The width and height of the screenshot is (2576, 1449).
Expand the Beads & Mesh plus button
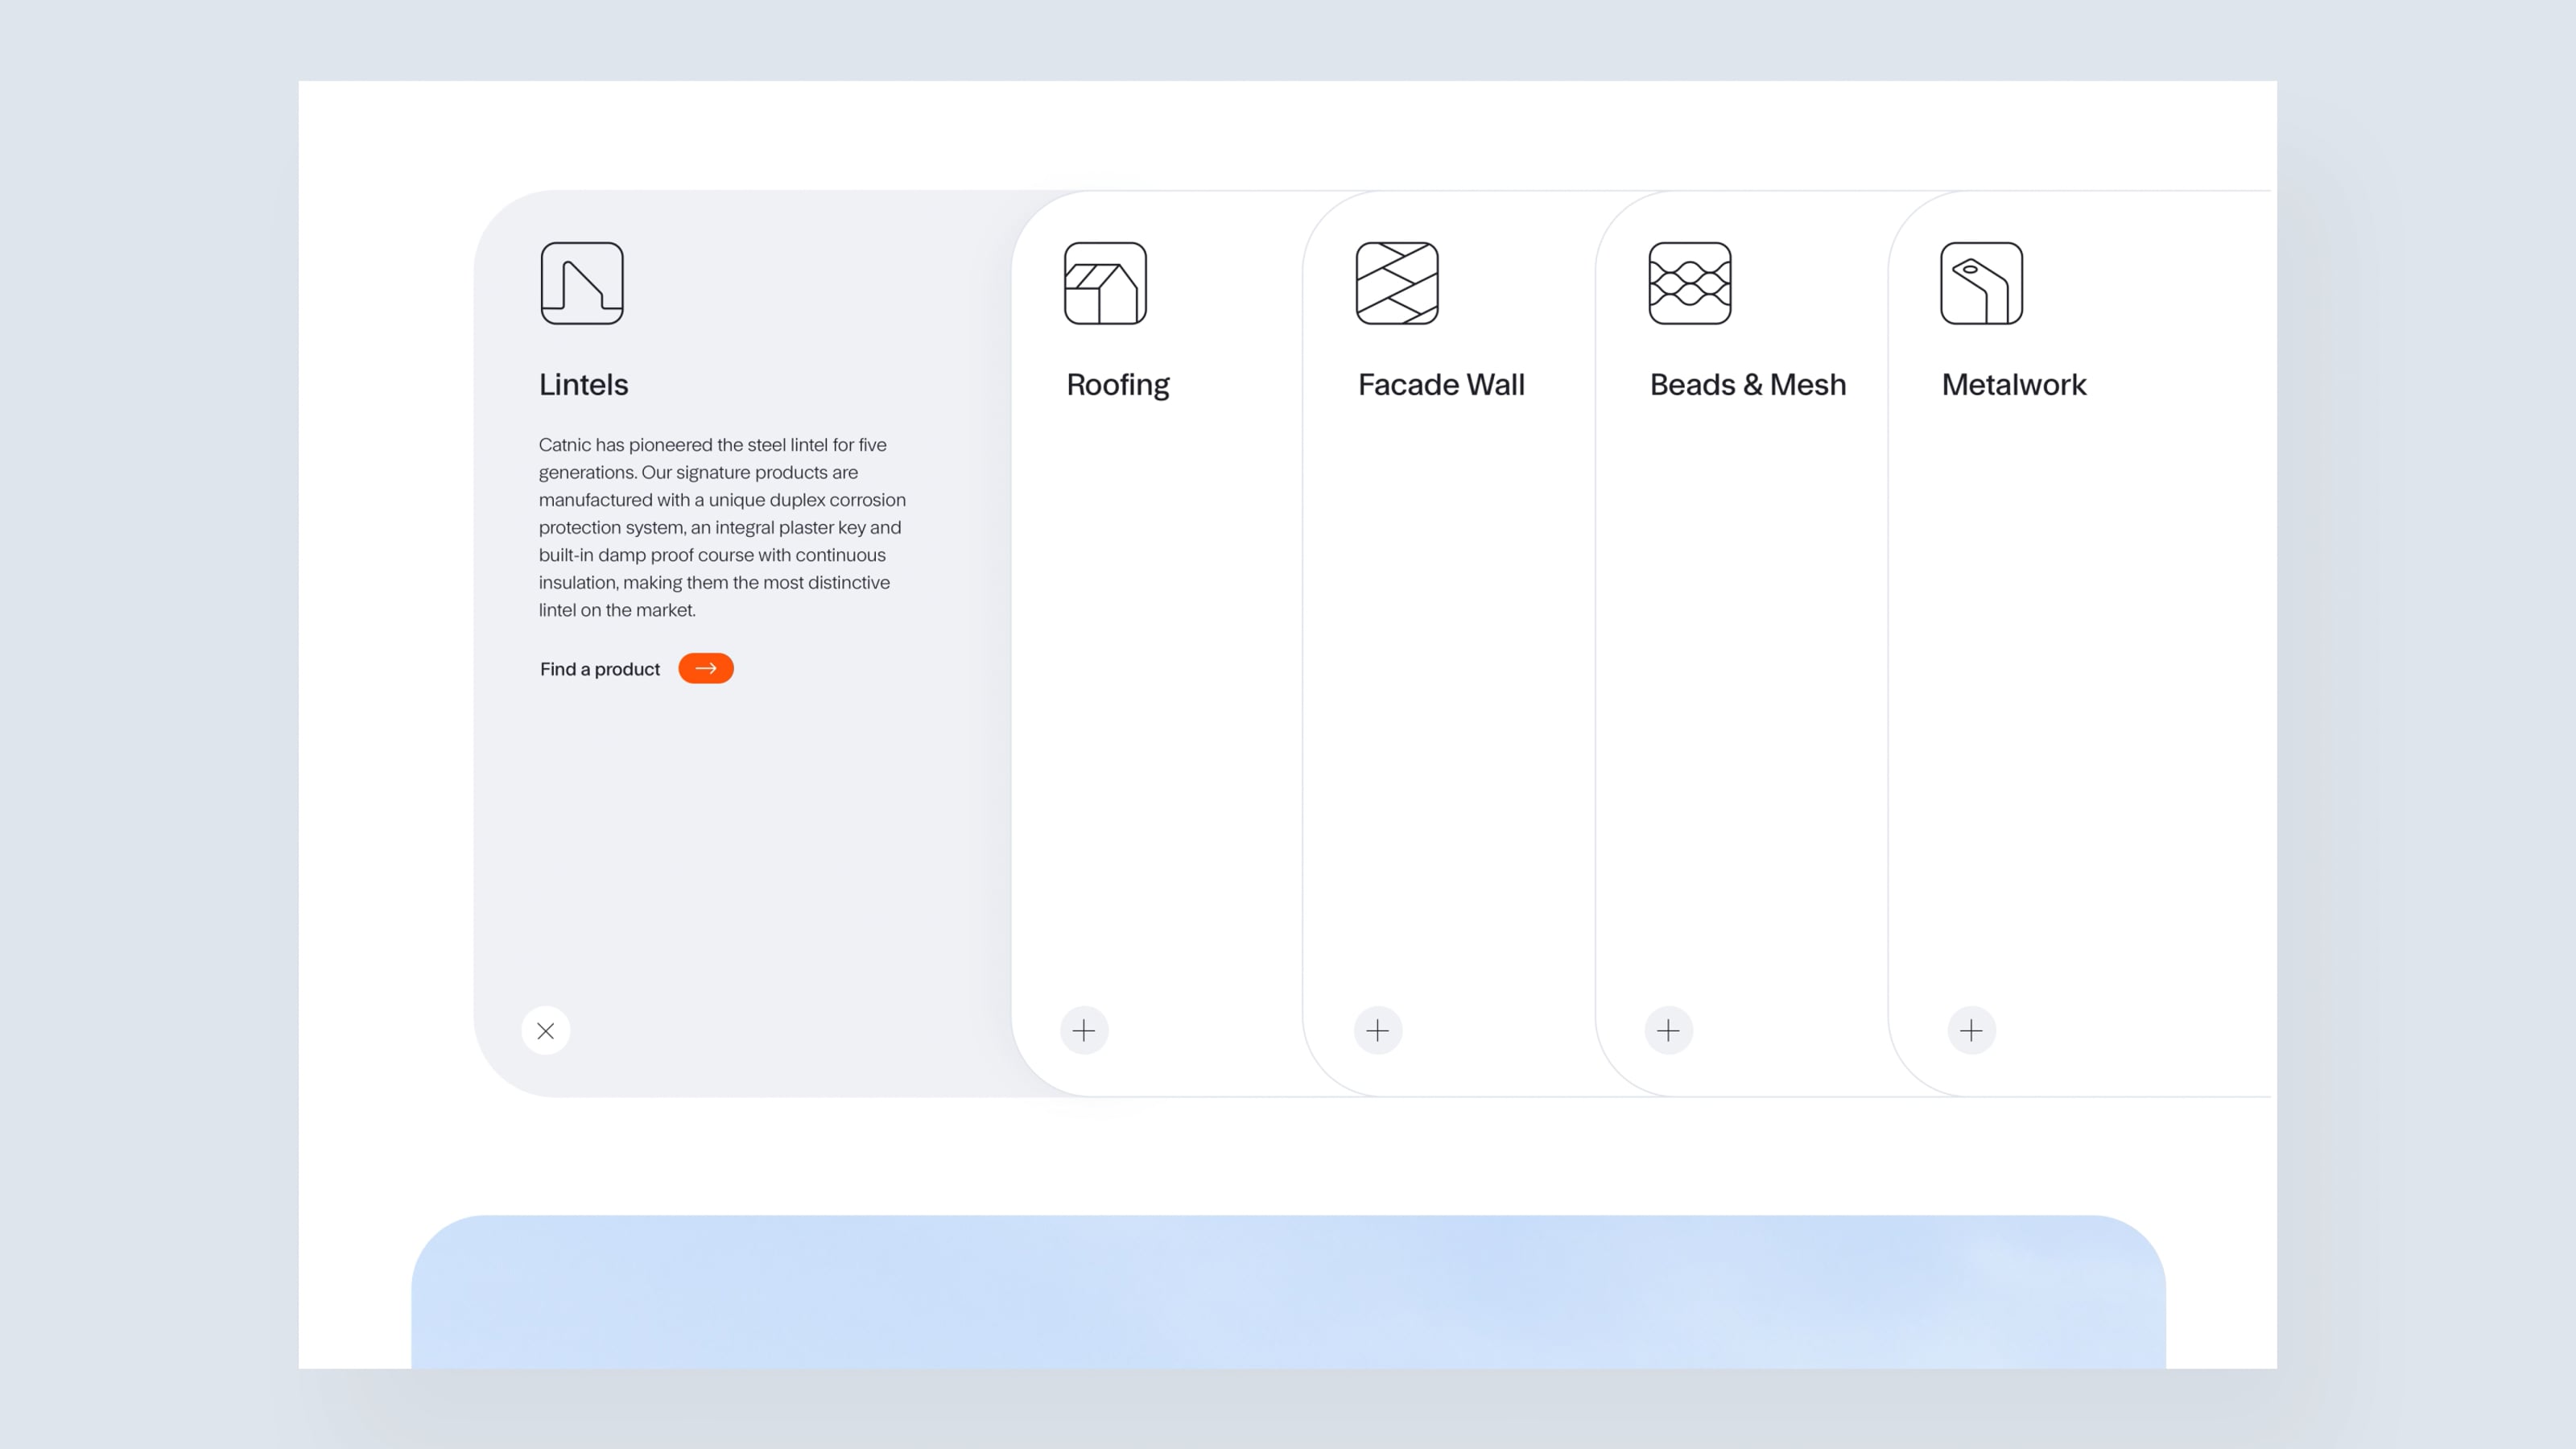(x=1668, y=1030)
